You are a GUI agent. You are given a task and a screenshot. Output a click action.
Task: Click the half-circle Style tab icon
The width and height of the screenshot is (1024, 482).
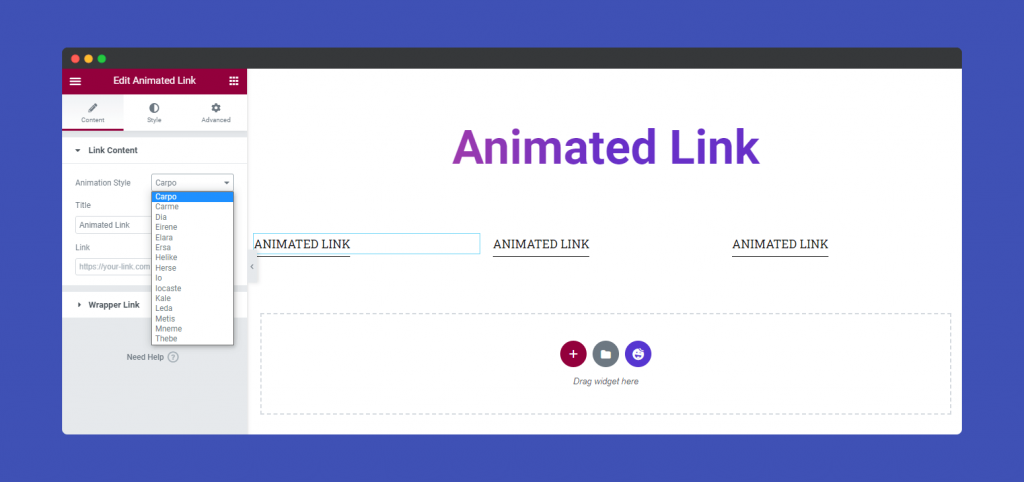tap(154, 108)
